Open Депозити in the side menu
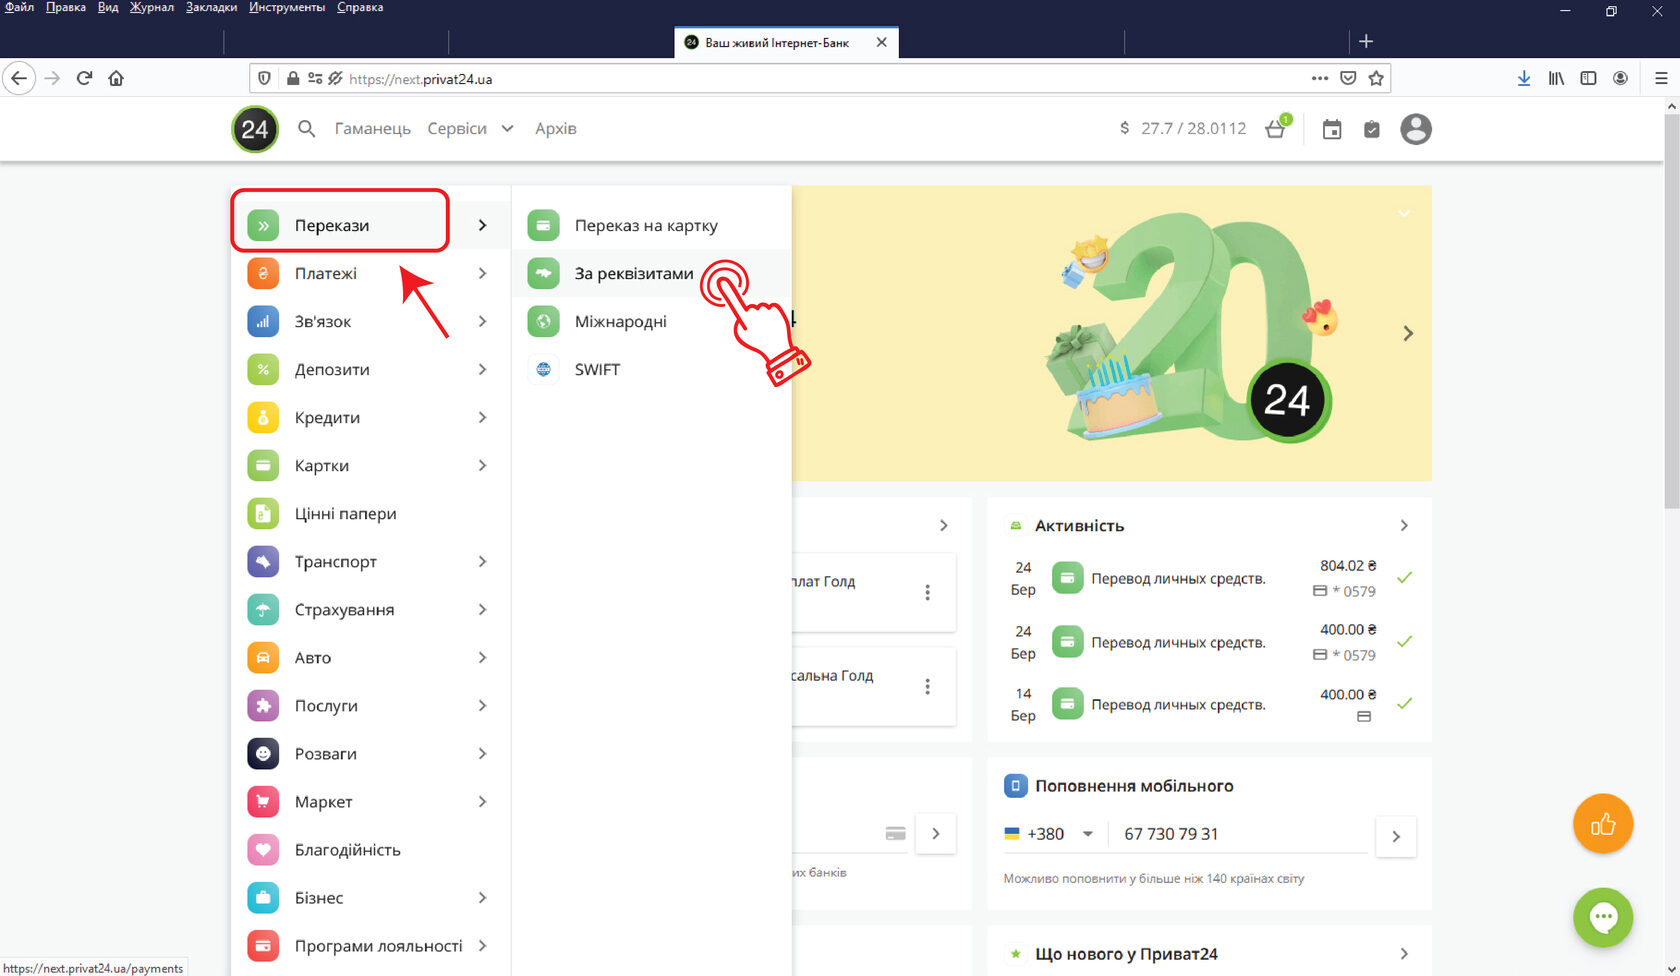 pyautogui.click(x=332, y=369)
